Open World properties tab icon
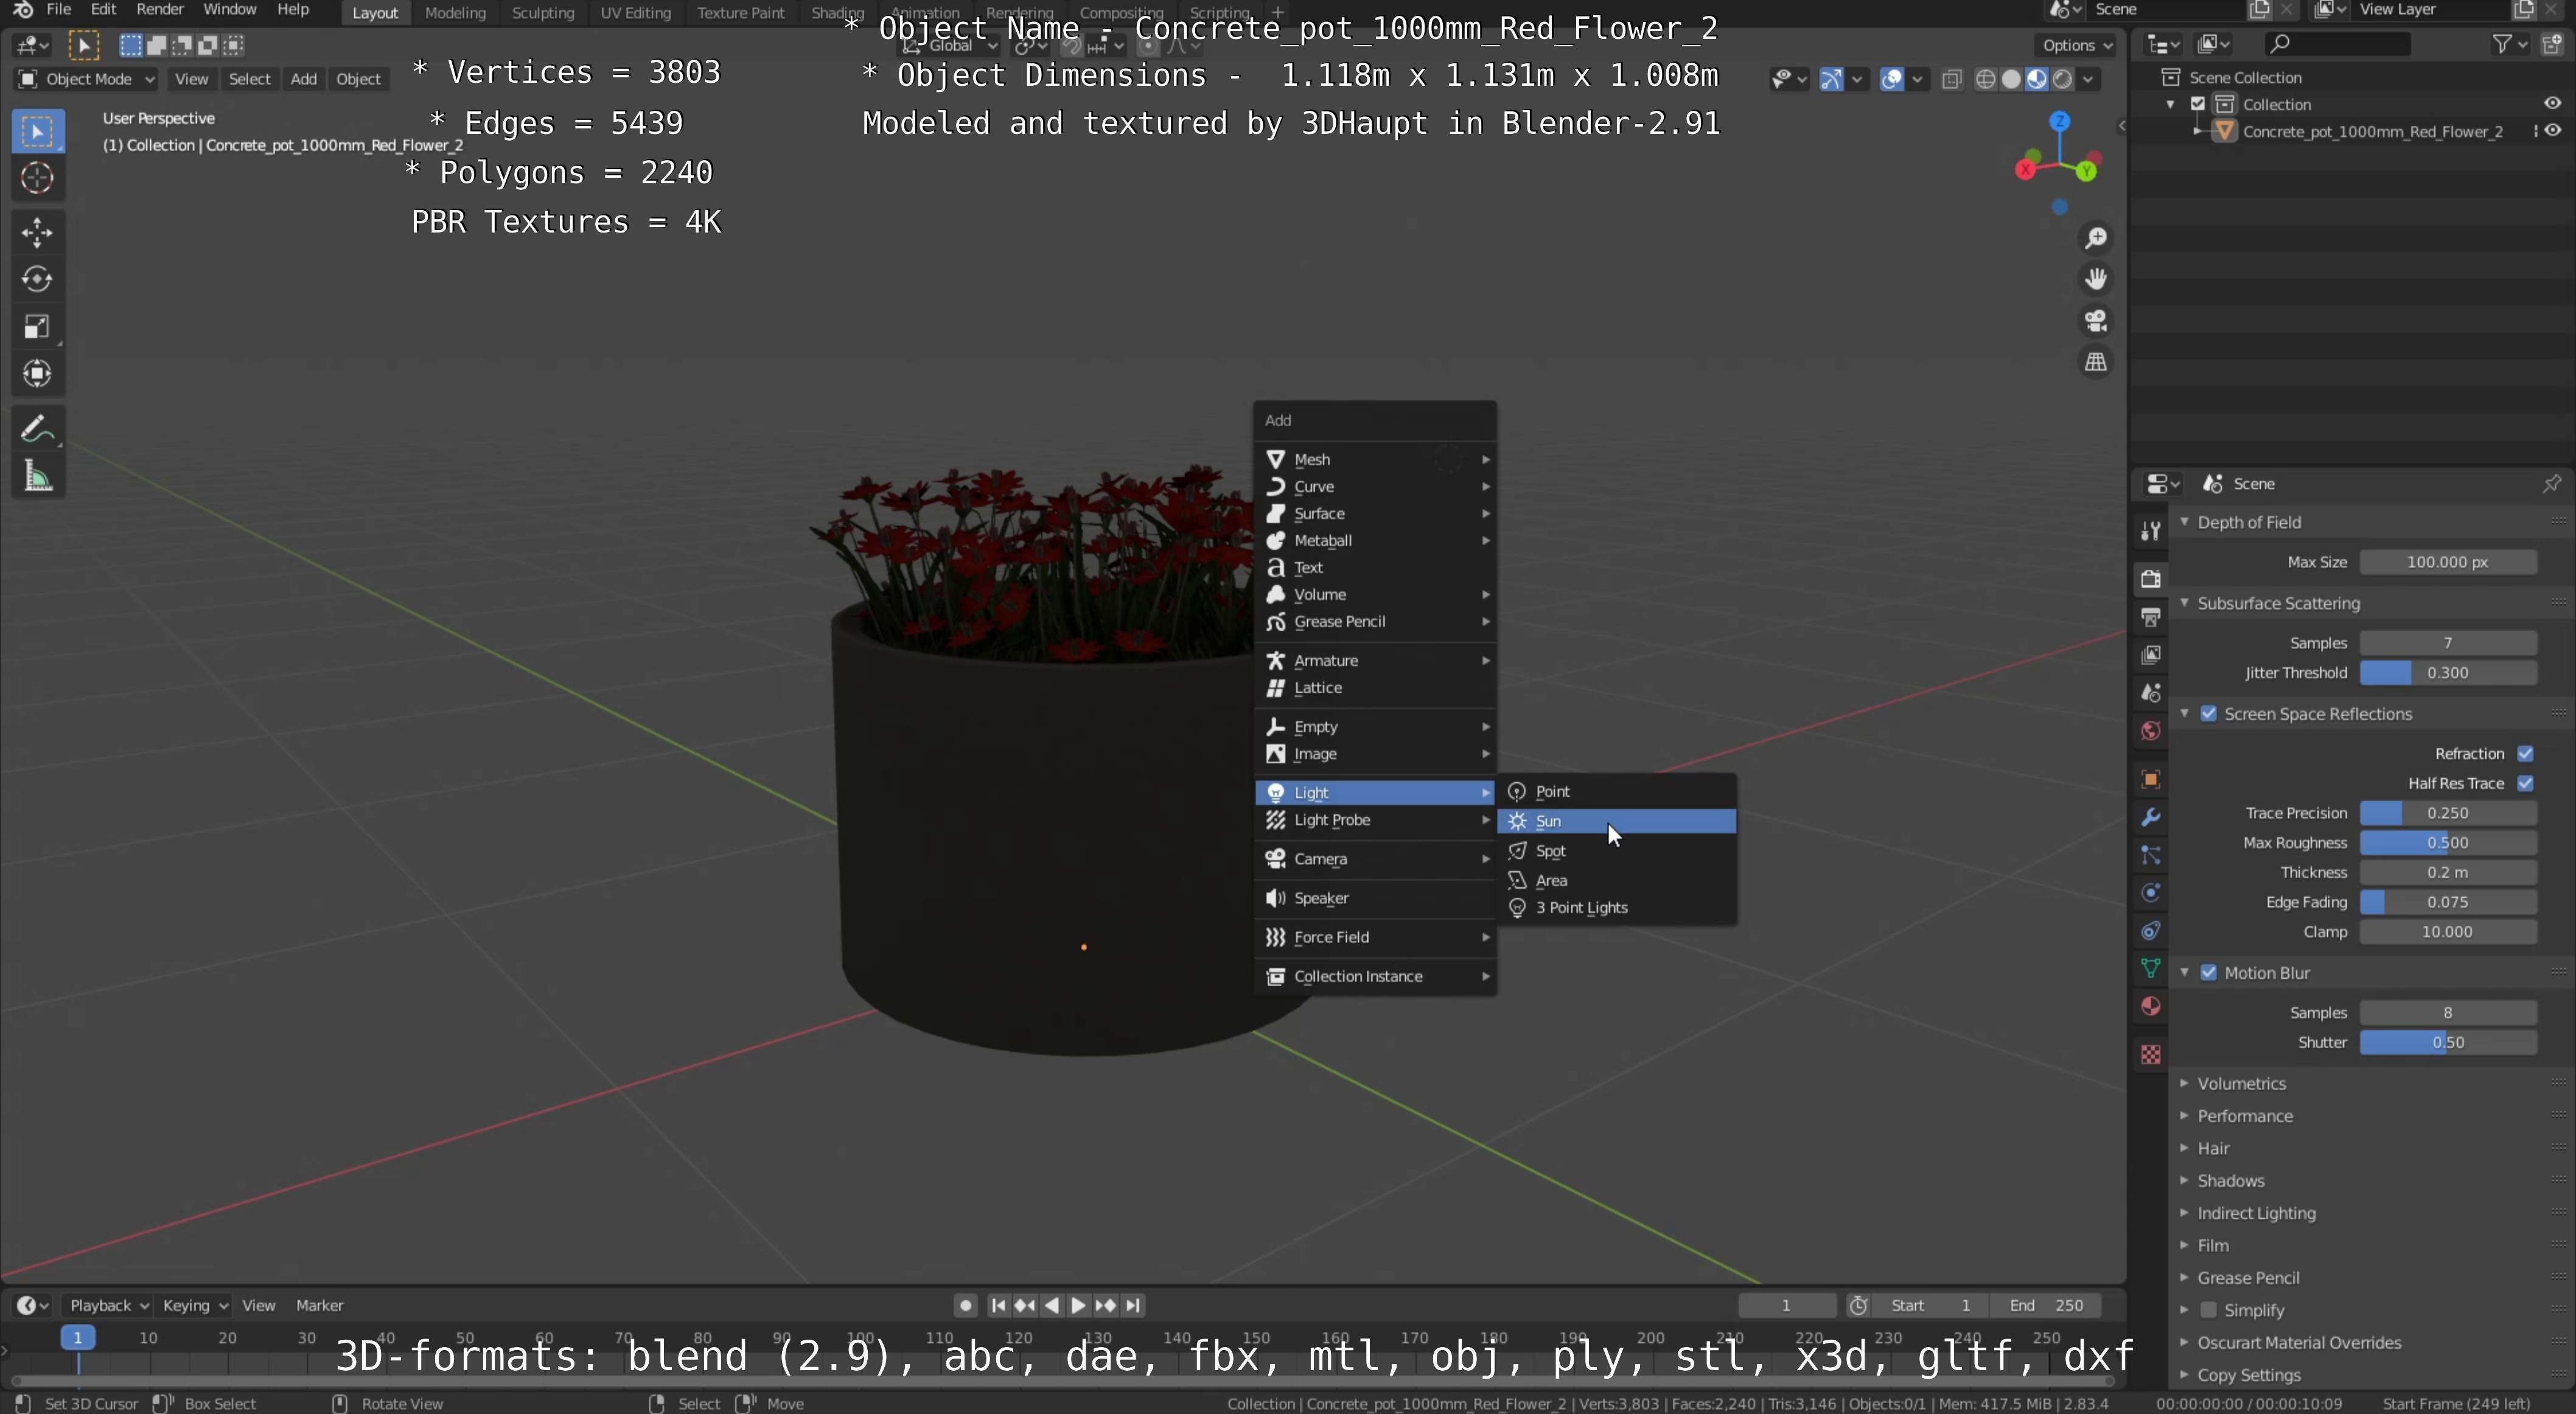Viewport: 2576px width, 1414px height. point(2150,731)
